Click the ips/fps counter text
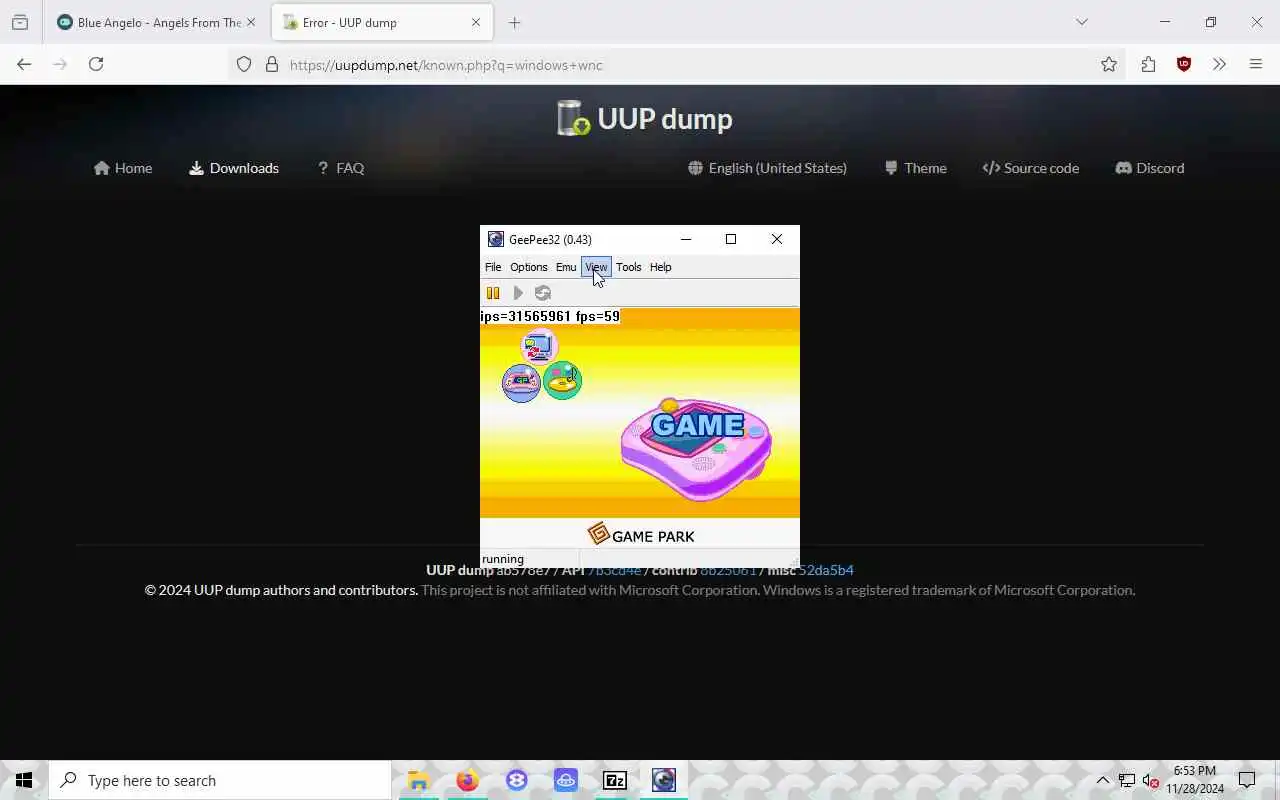This screenshot has width=1280, height=800. (550, 317)
